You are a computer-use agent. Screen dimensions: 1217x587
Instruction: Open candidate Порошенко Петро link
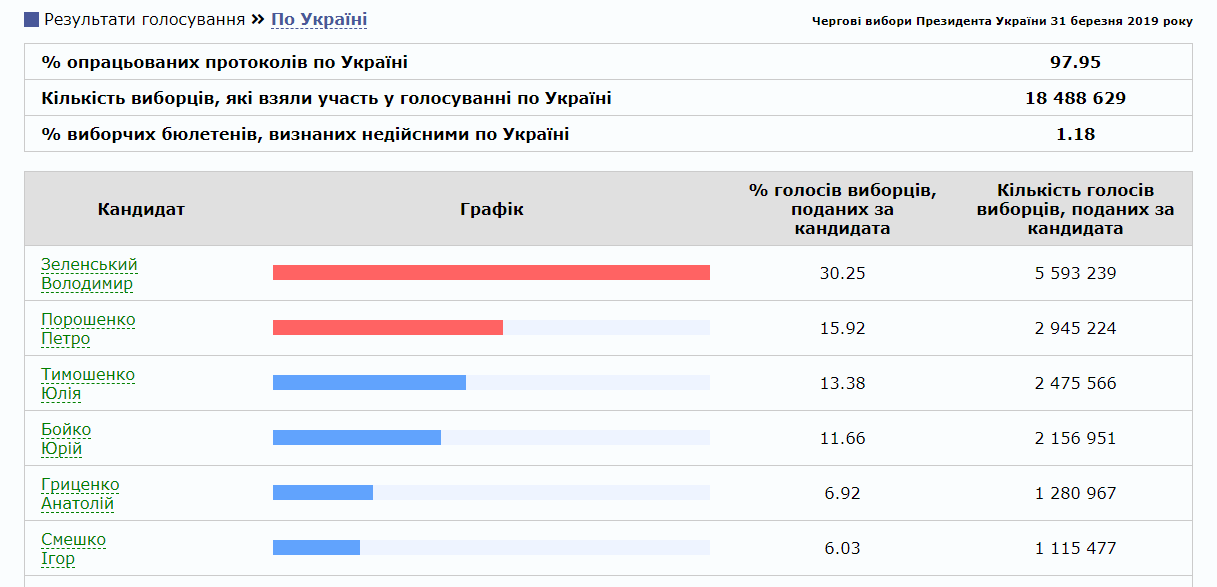(88, 328)
